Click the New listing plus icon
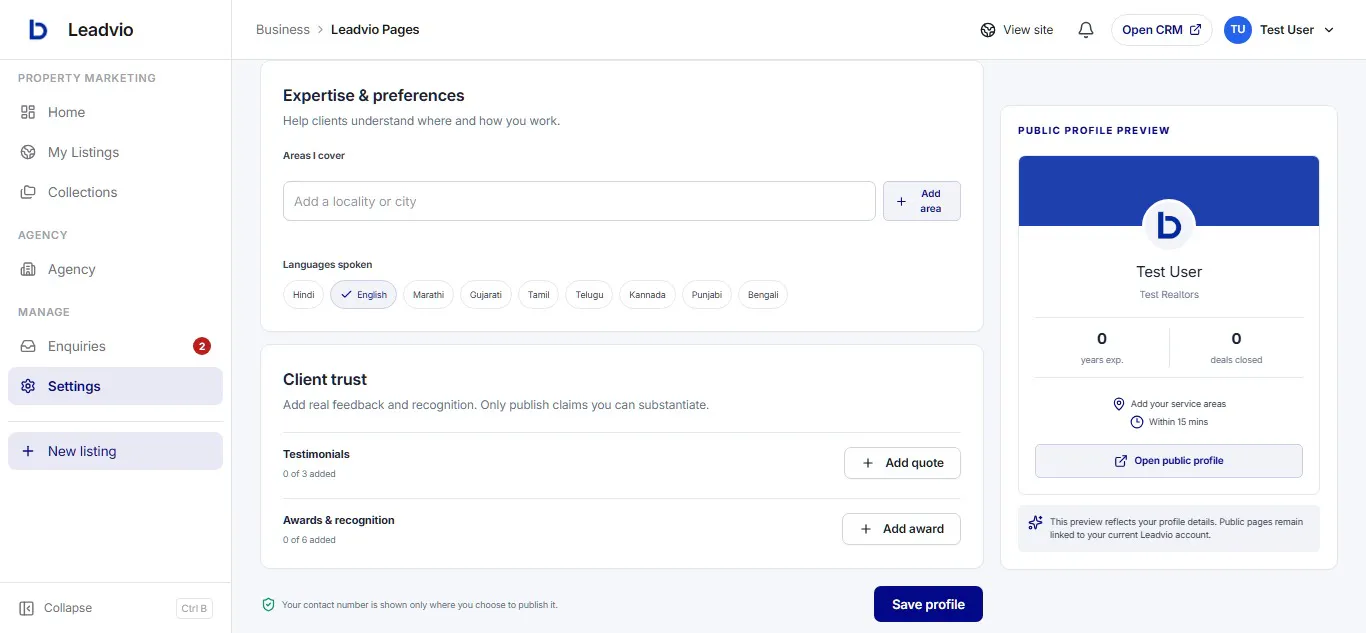Screen dimensions: 1366x633 pos(28,451)
